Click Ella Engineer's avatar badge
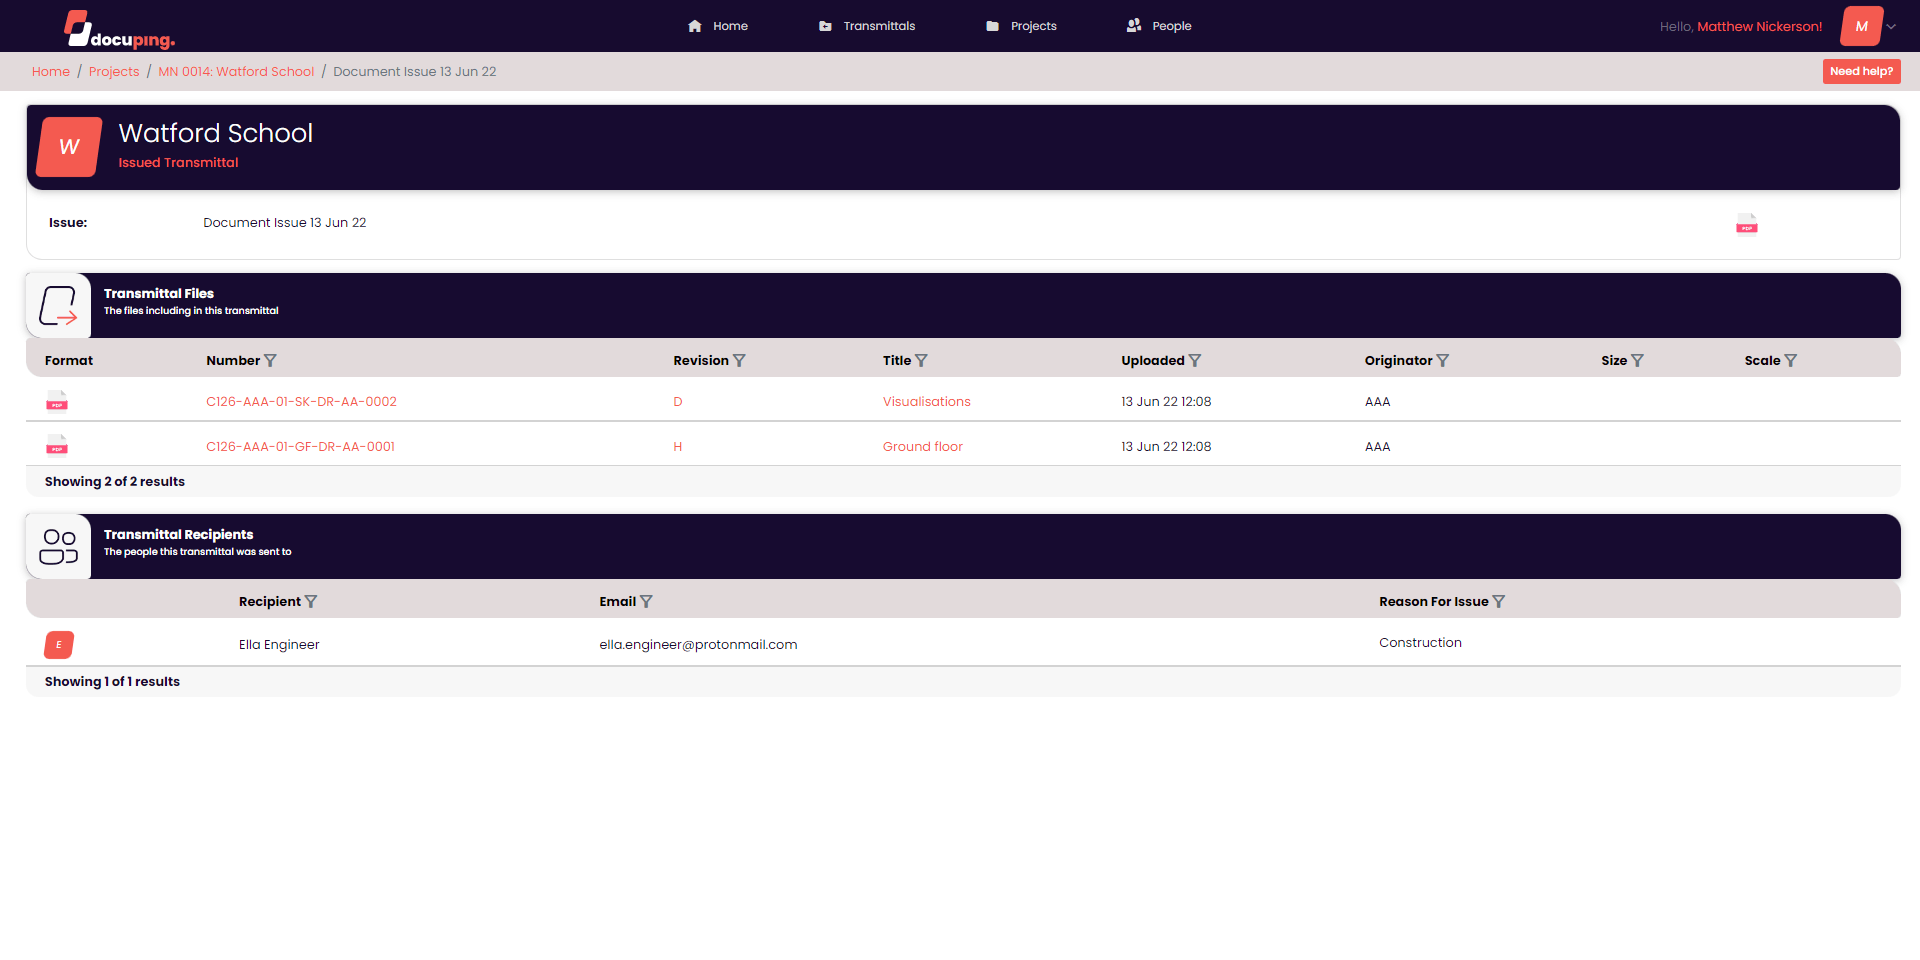 click(59, 645)
